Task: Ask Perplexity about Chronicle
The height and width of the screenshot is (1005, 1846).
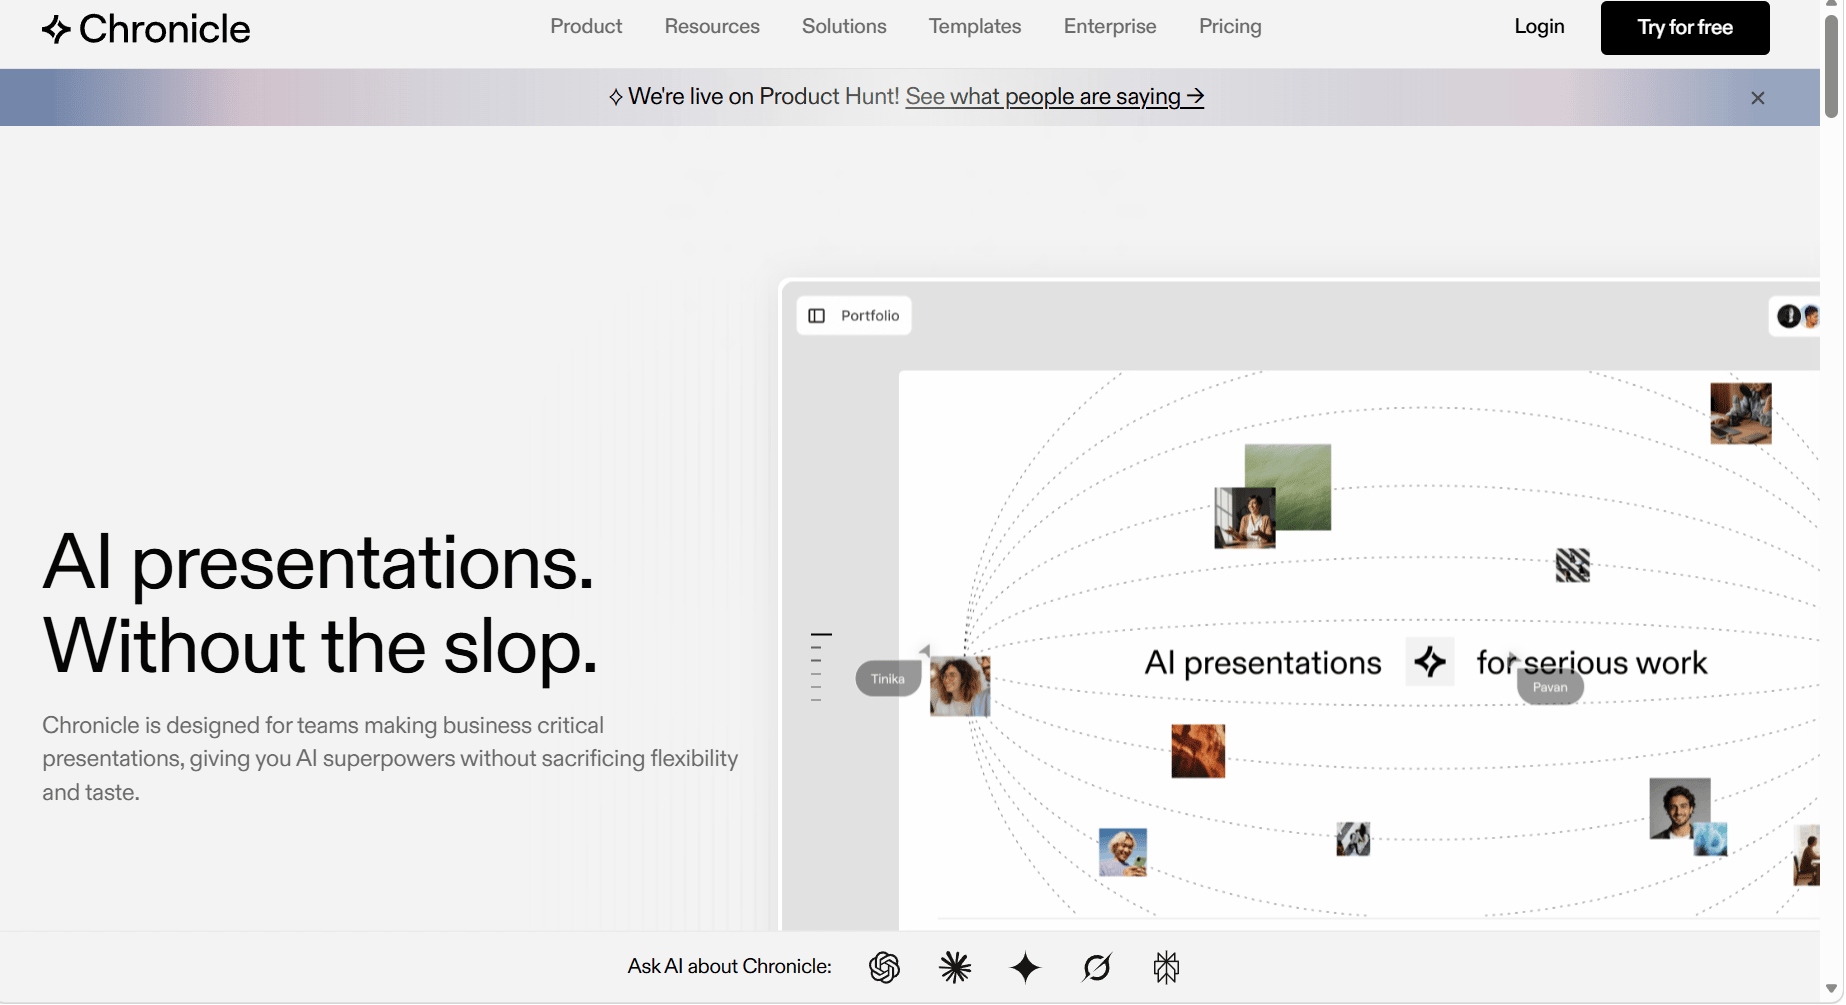Action: tap(1166, 967)
